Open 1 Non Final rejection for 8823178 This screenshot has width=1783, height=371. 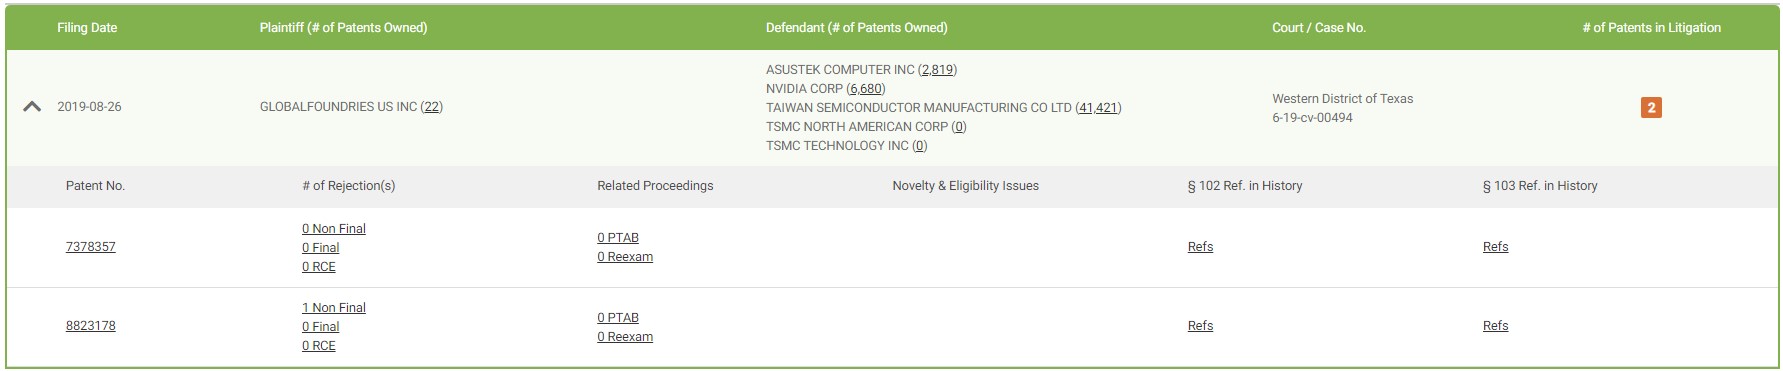pyautogui.click(x=334, y=308)
